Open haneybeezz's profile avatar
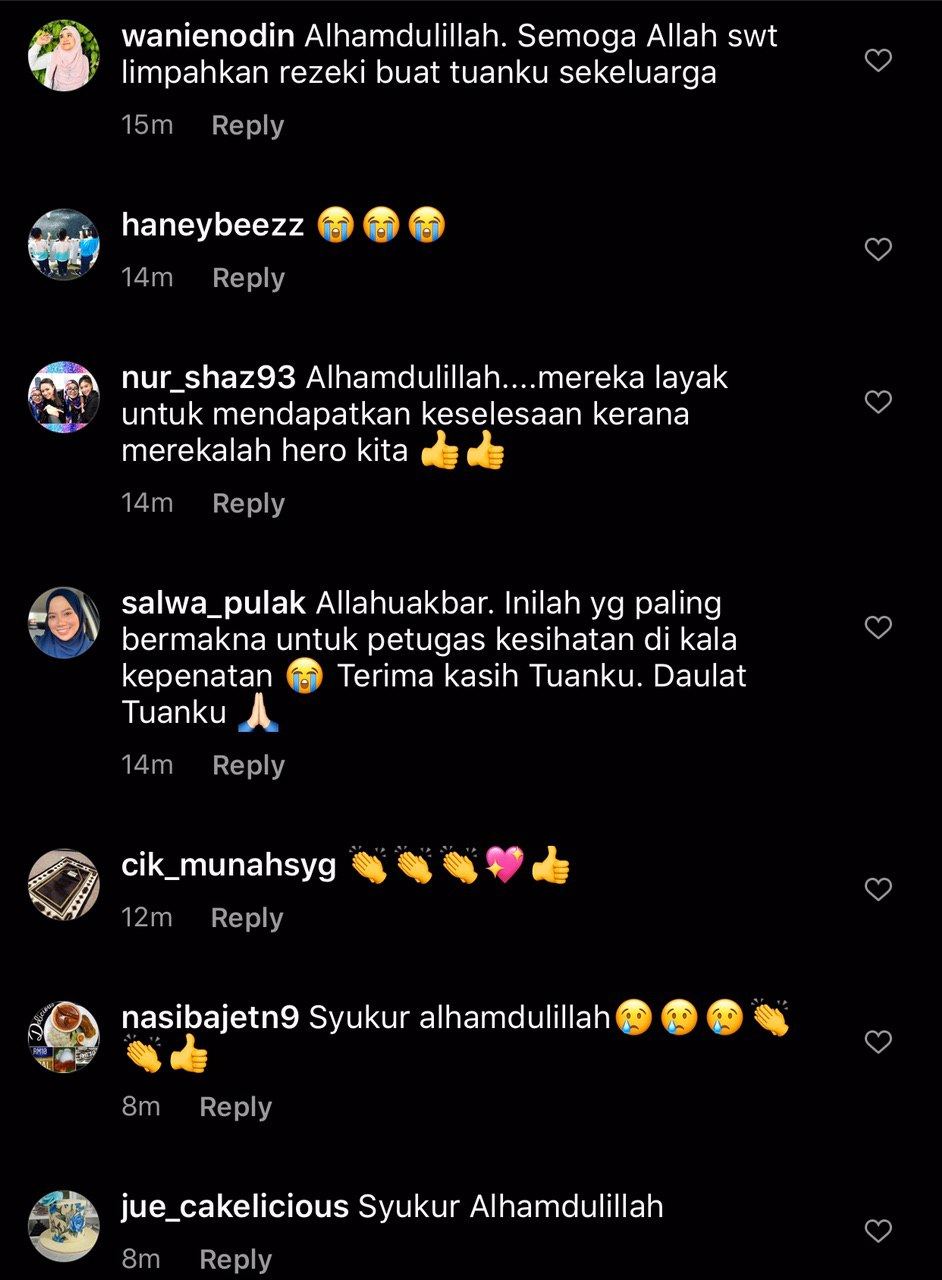Viewport: 942px width, 1280px height. [x=64, y=244]
